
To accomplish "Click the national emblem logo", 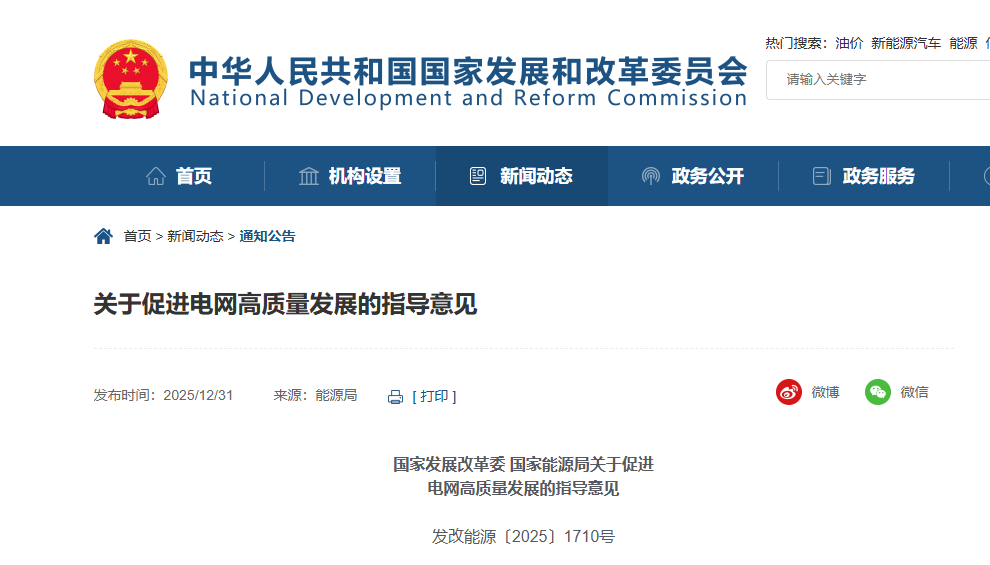I will [131, 78].
